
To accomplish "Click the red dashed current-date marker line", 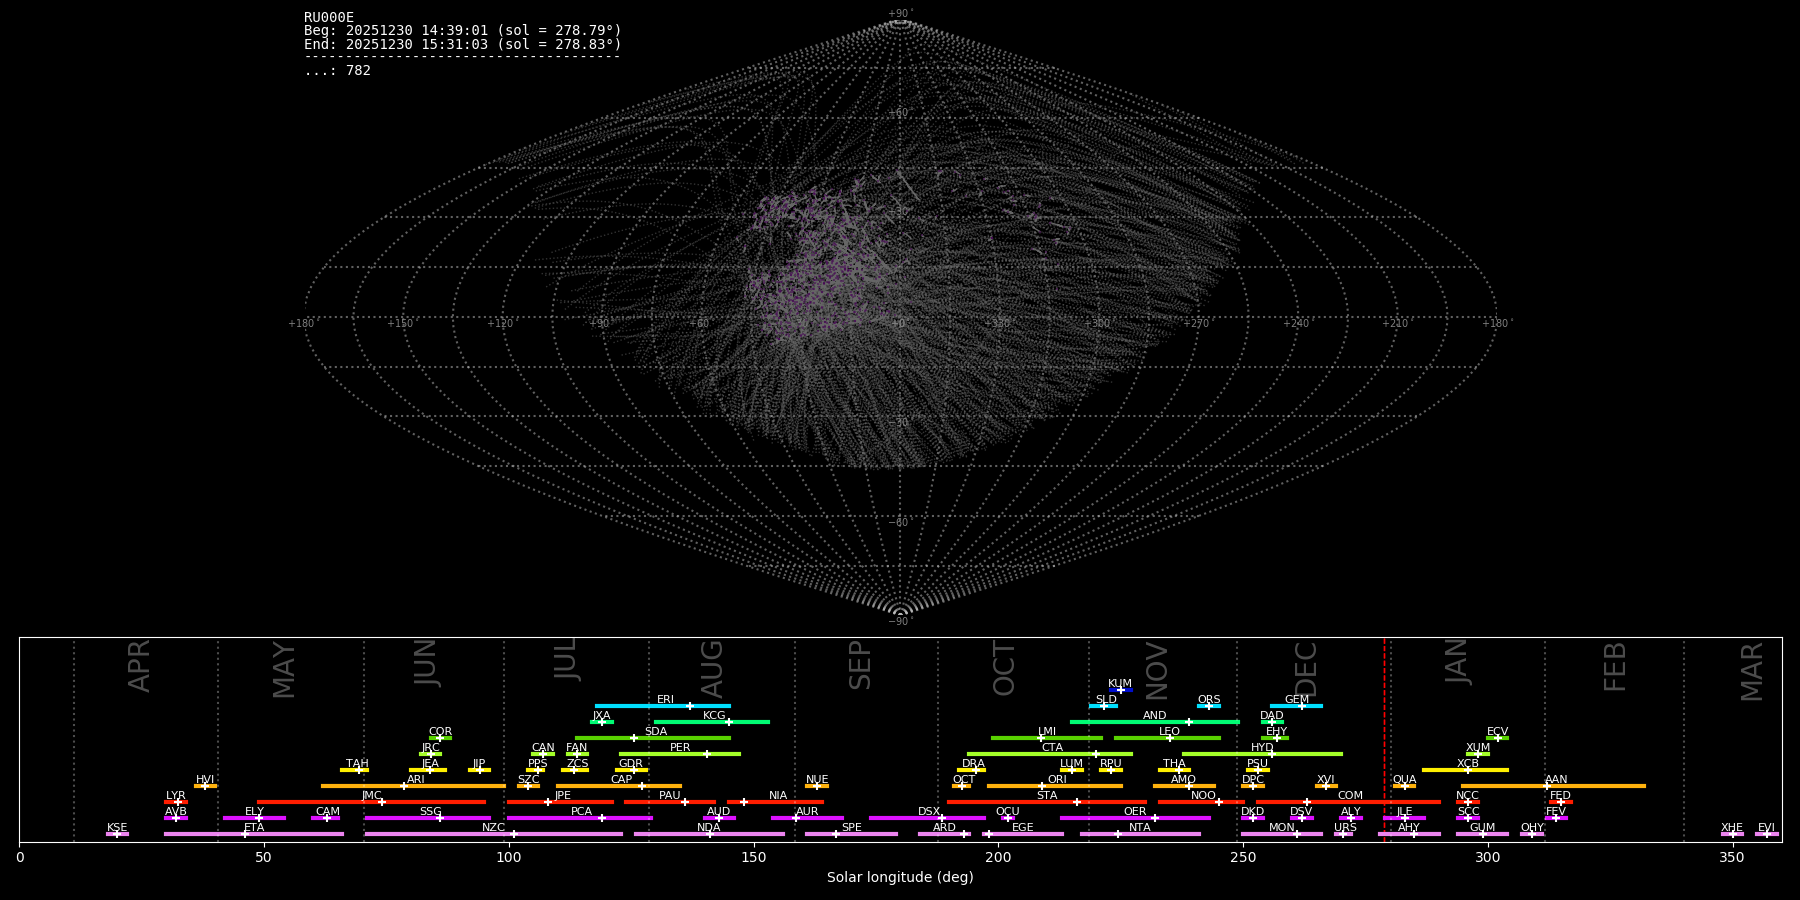I will [x=1385, y=740].
